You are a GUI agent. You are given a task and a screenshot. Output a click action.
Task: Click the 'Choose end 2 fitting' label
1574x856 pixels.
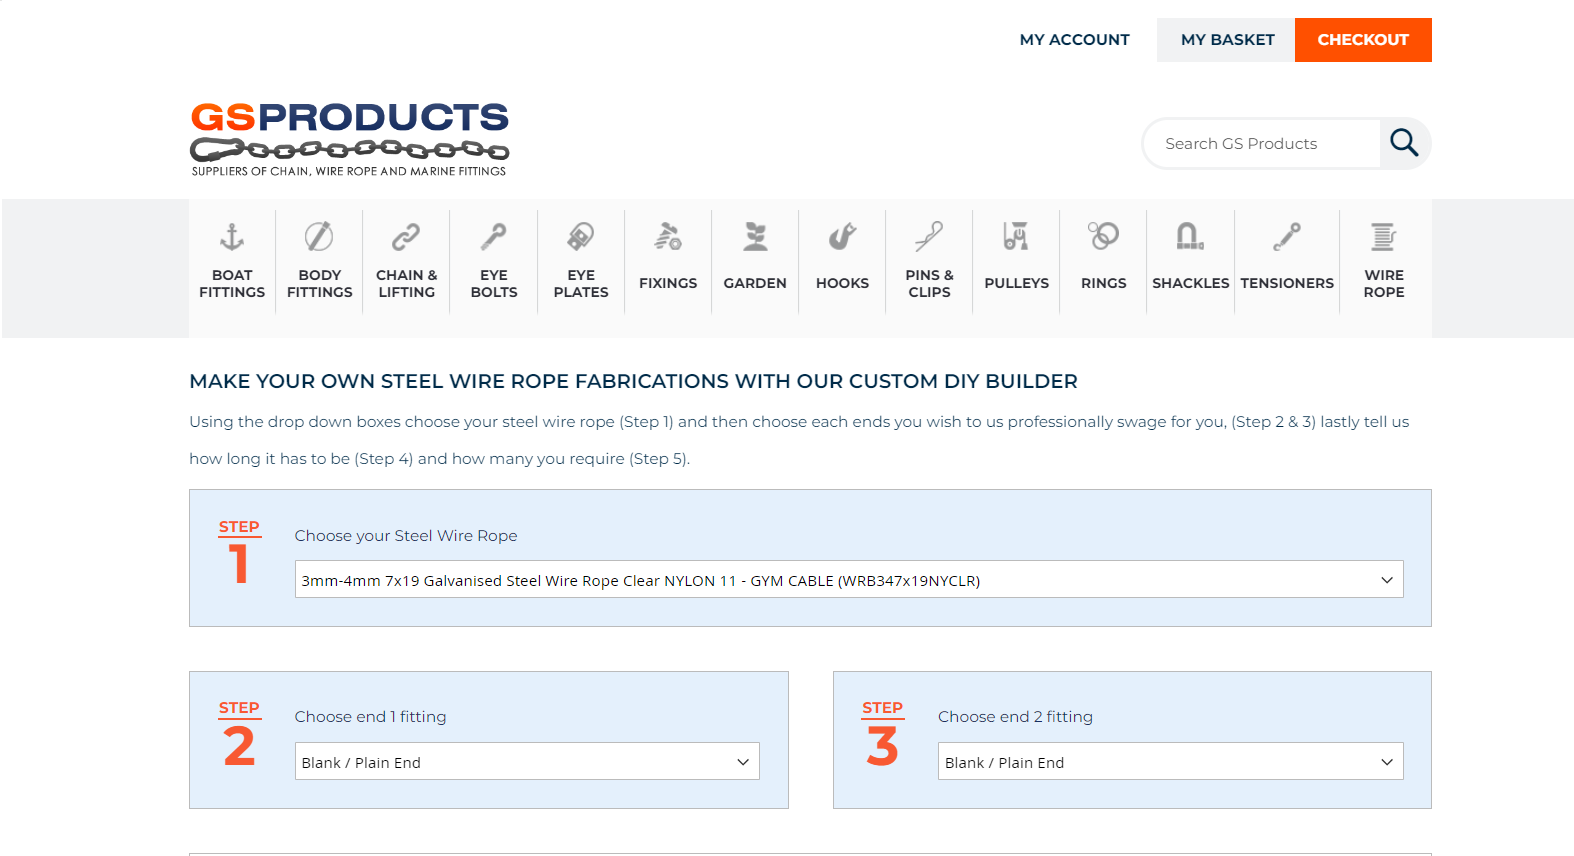point(1015,717)
